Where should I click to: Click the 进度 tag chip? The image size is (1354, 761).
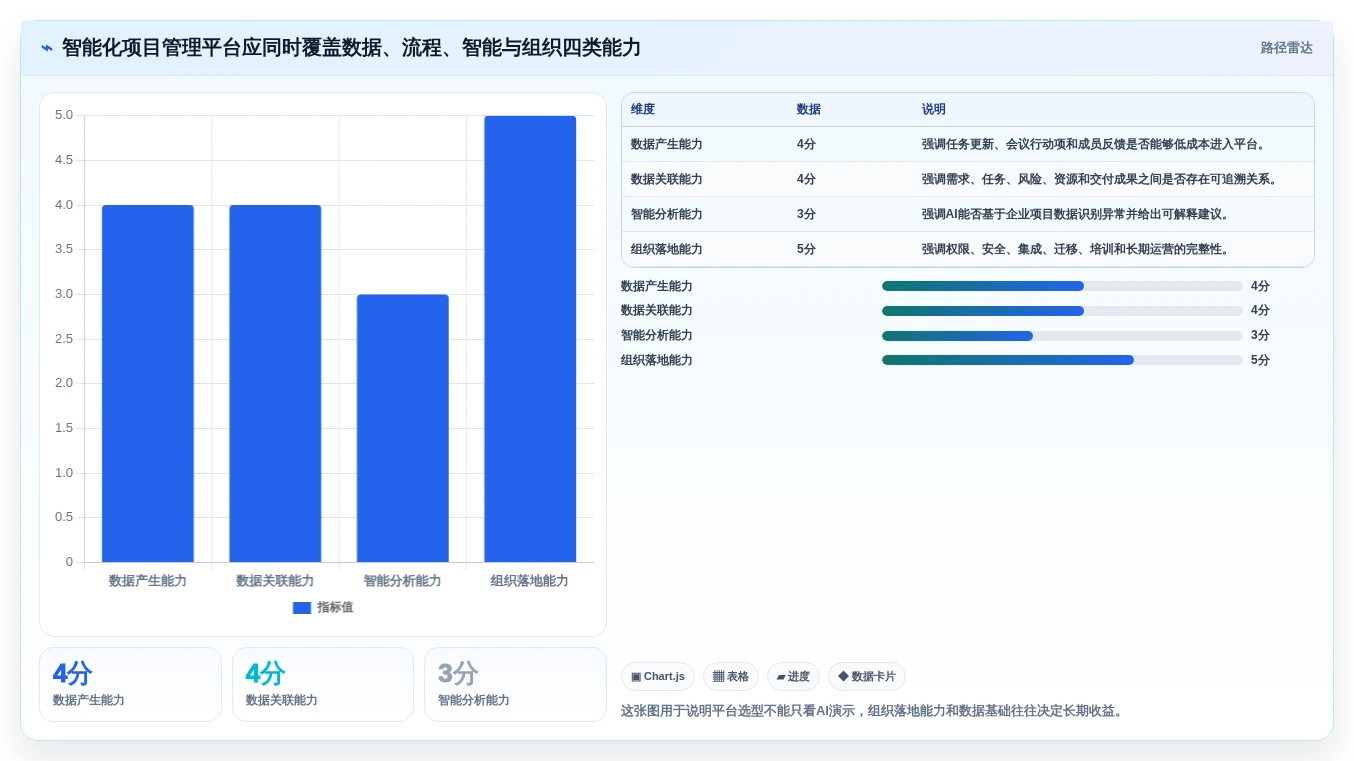(x=793, y=677)
